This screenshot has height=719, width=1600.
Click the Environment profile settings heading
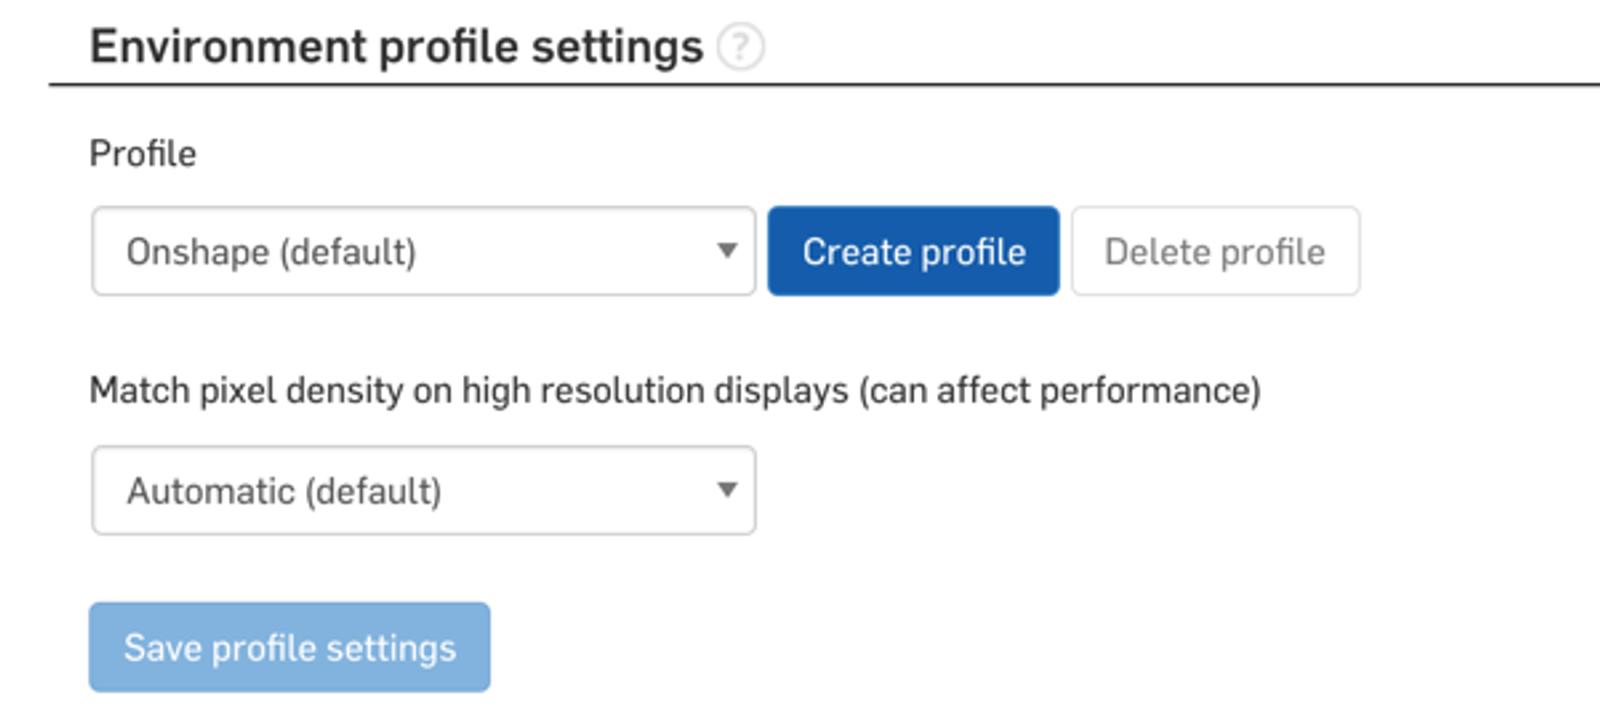396,47
